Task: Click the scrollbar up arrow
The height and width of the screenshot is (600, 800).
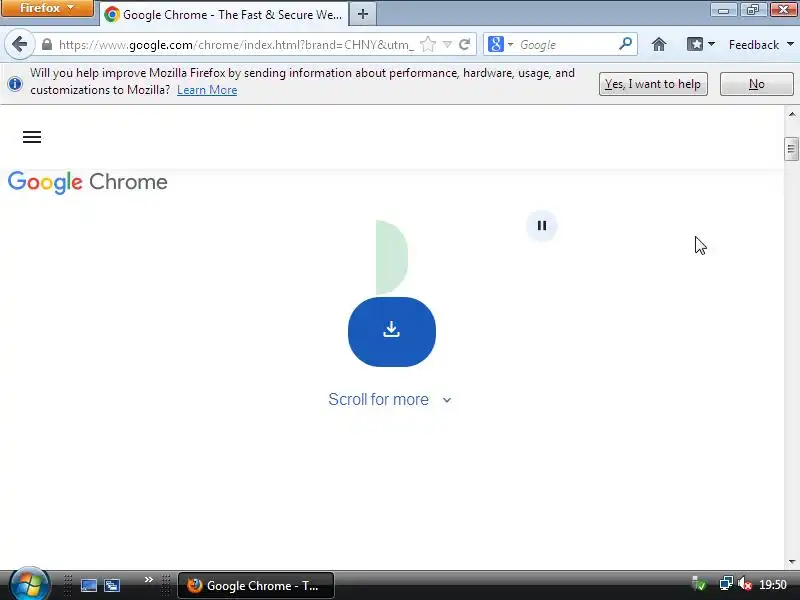Action: (792, 114)
